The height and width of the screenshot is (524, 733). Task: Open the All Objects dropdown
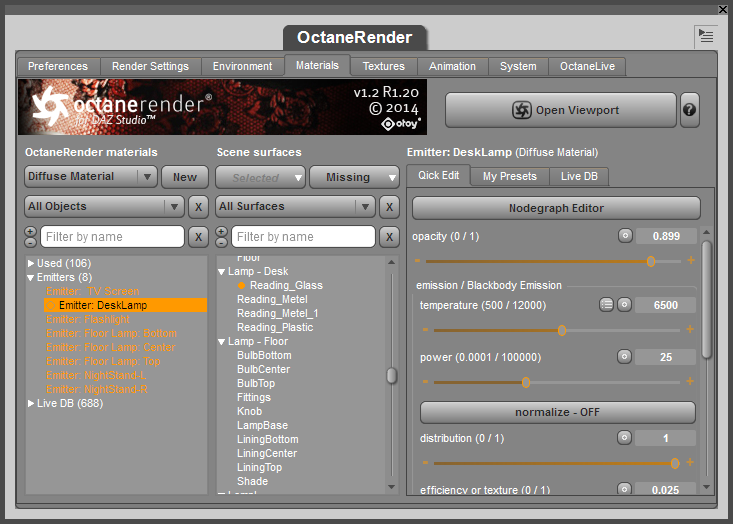coord(104,207)
